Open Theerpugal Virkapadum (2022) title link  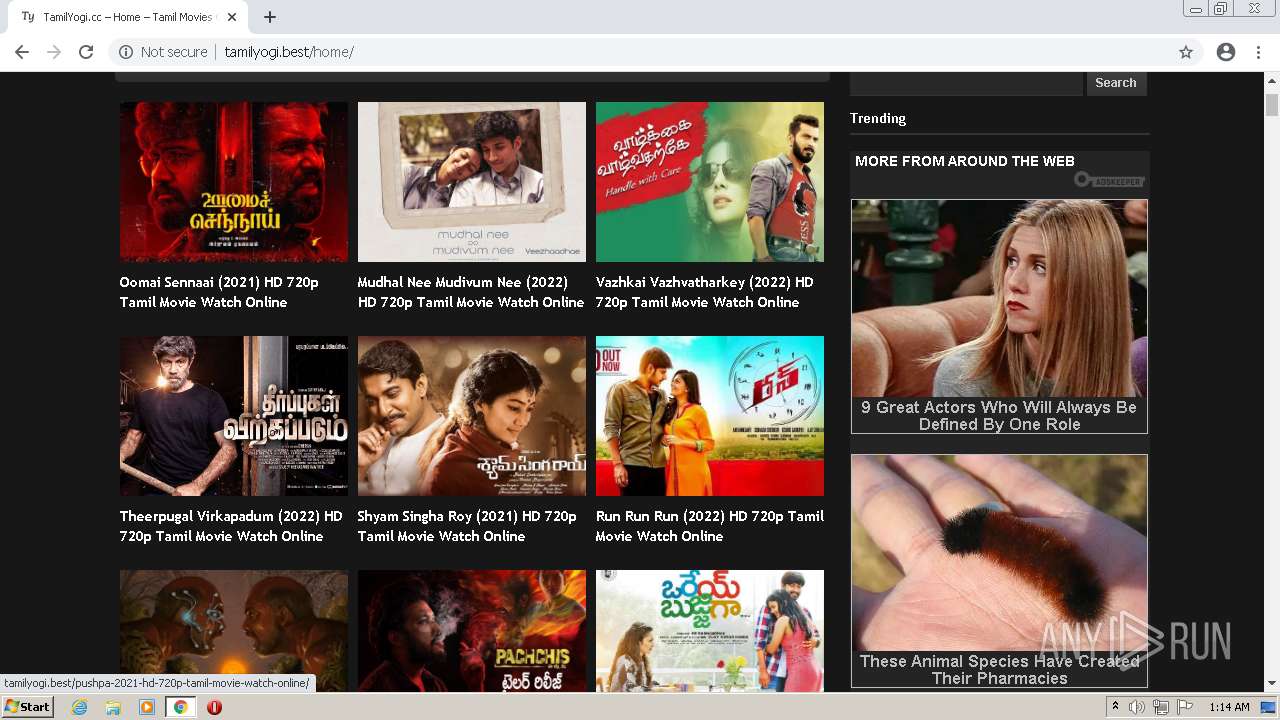(231, 526)
